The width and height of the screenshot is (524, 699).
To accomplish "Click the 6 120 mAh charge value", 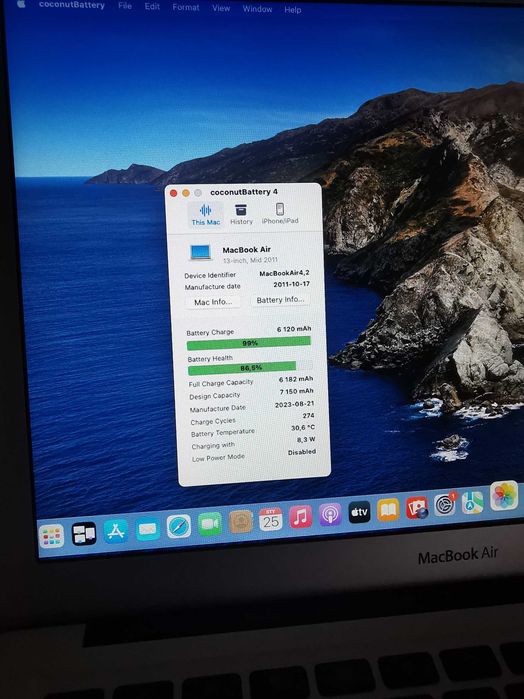I will tap(294, 329).
